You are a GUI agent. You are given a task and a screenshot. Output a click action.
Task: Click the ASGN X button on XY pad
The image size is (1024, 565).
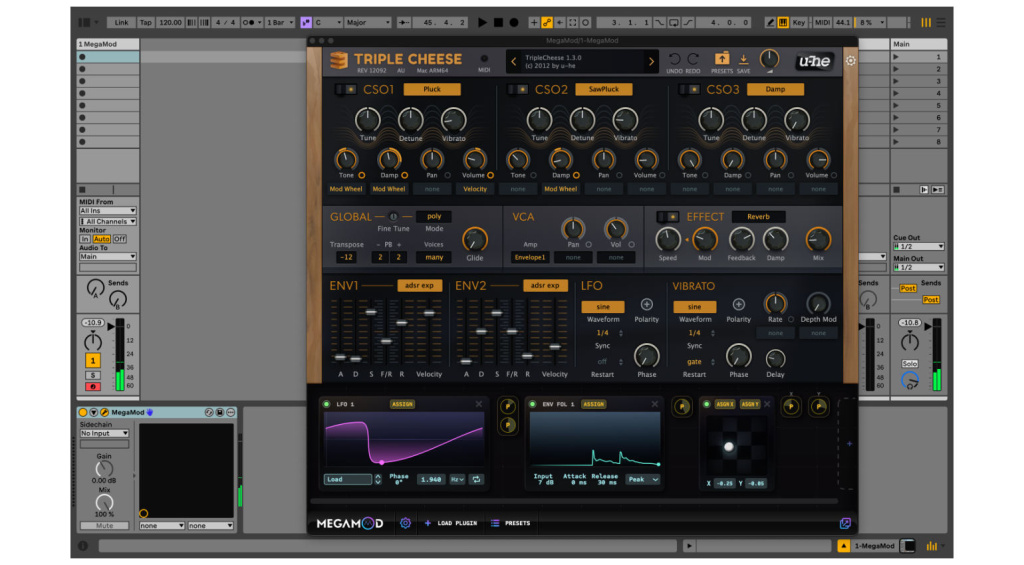pos(724,404)
